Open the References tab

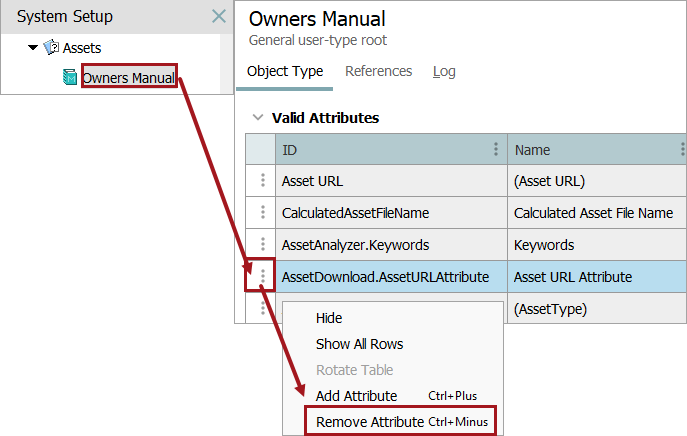tap(378, 71)
